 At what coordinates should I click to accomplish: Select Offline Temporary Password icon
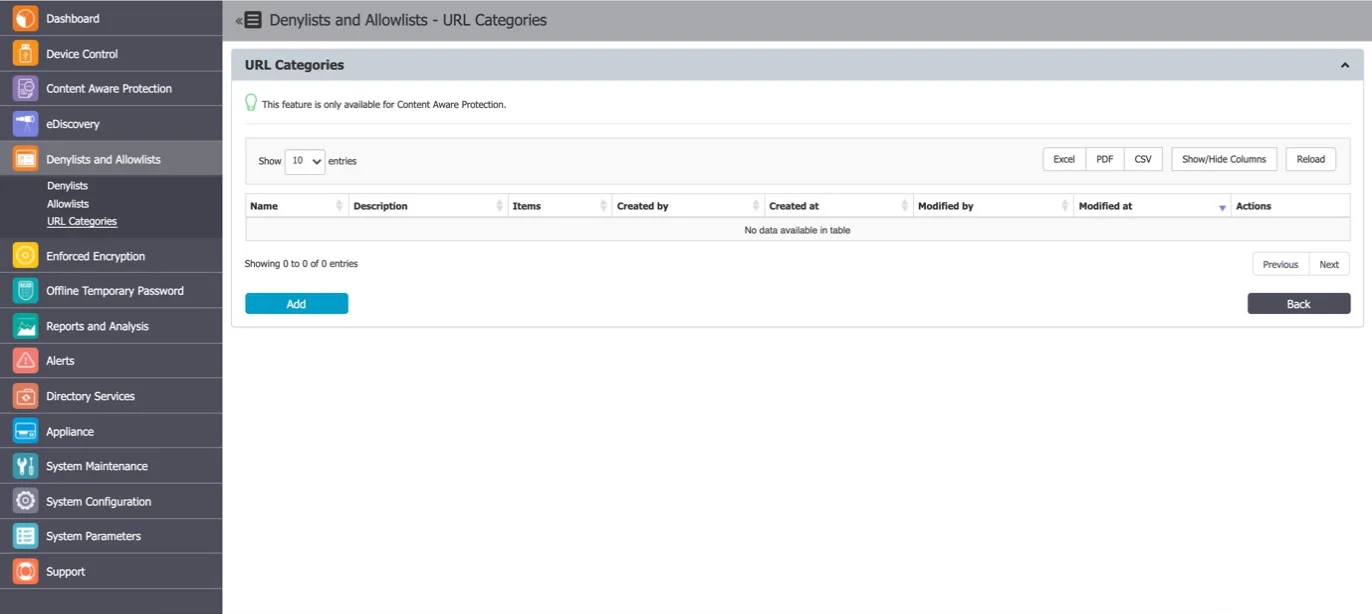point(26,291)
